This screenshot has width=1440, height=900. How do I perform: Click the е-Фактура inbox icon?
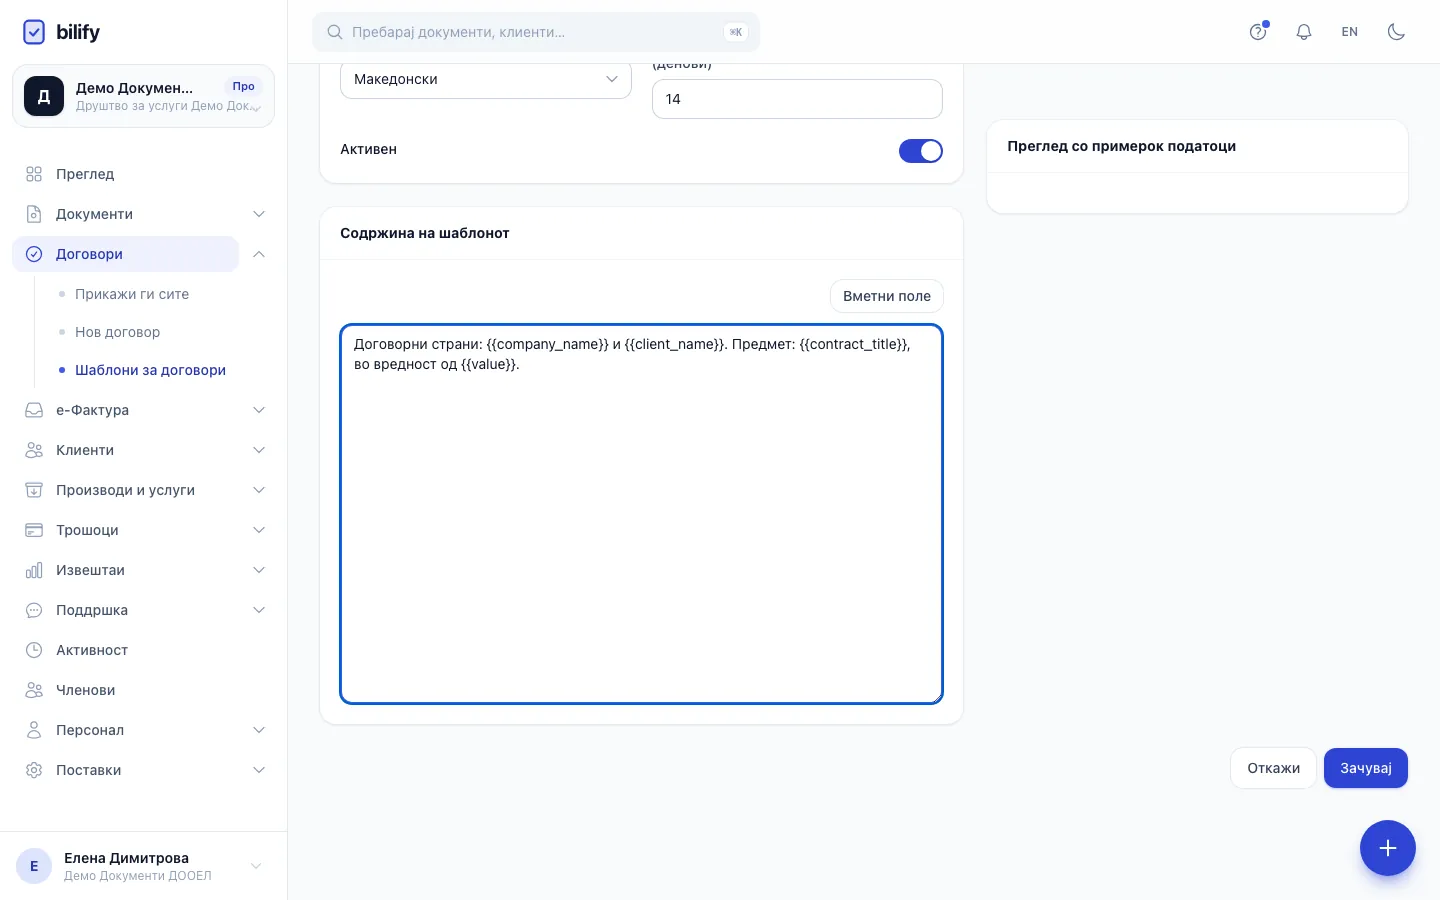34,410
